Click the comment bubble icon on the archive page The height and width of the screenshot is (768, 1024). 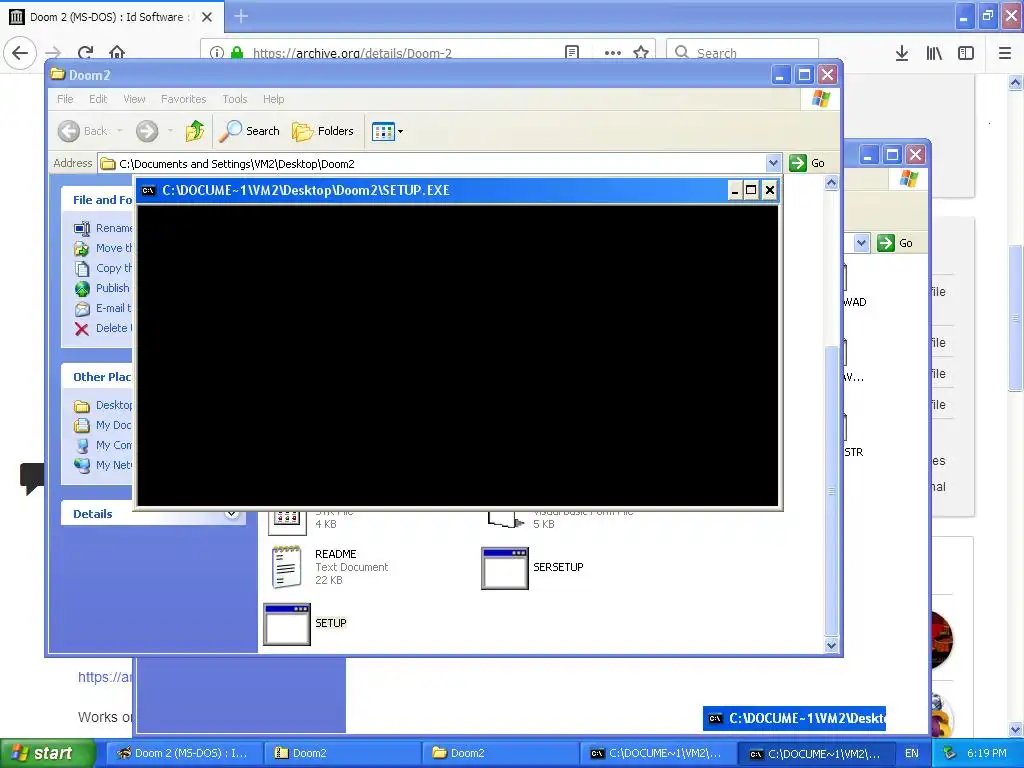pos(31,477)
